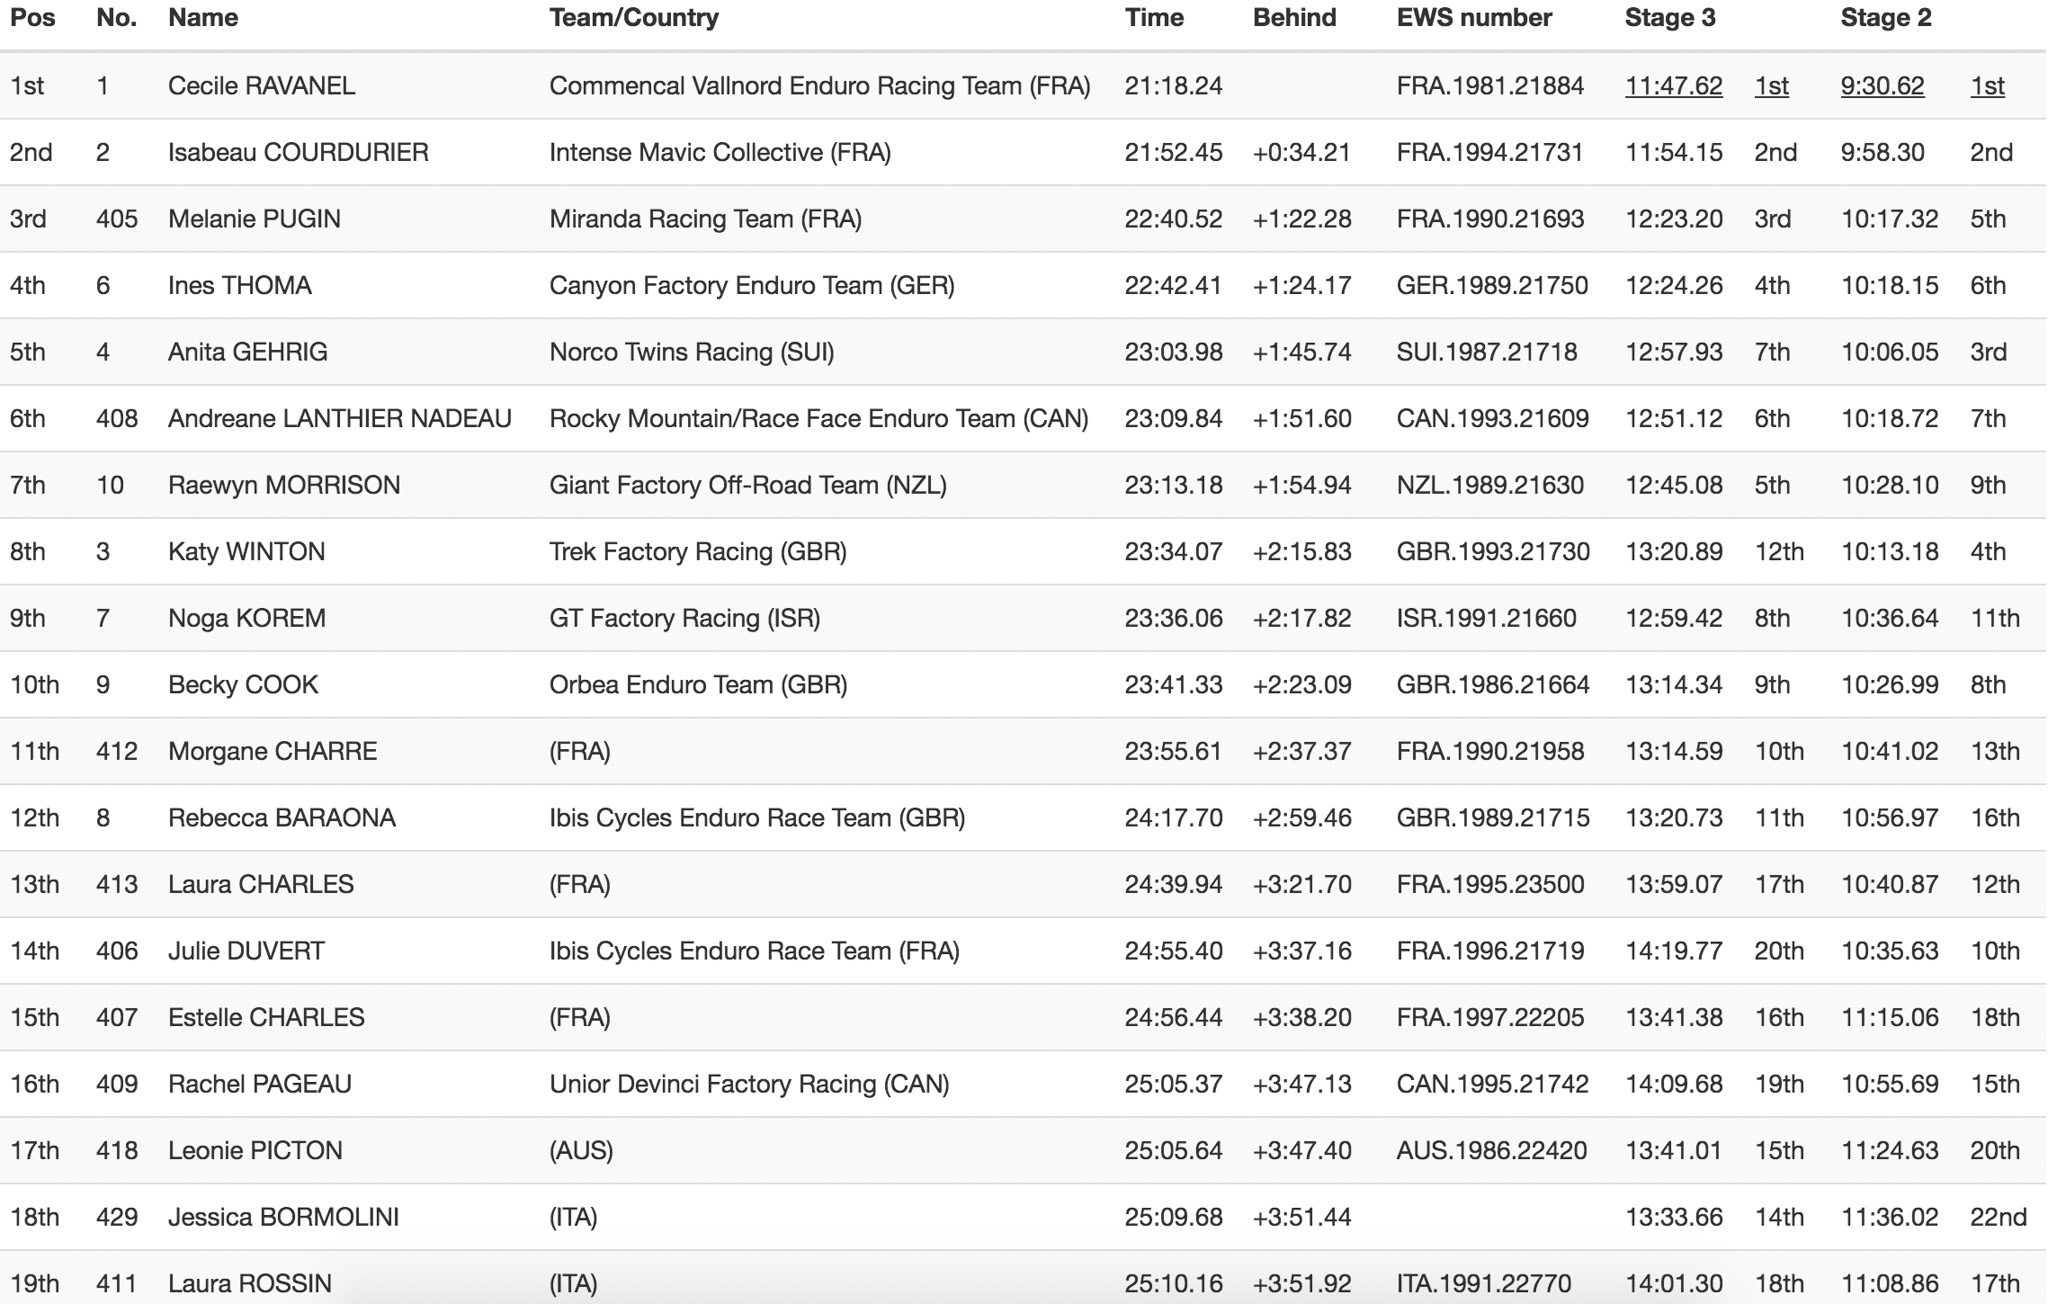Click the EWS number column header
This screenshot has width=2048, height=1304.
(1474, 18)
